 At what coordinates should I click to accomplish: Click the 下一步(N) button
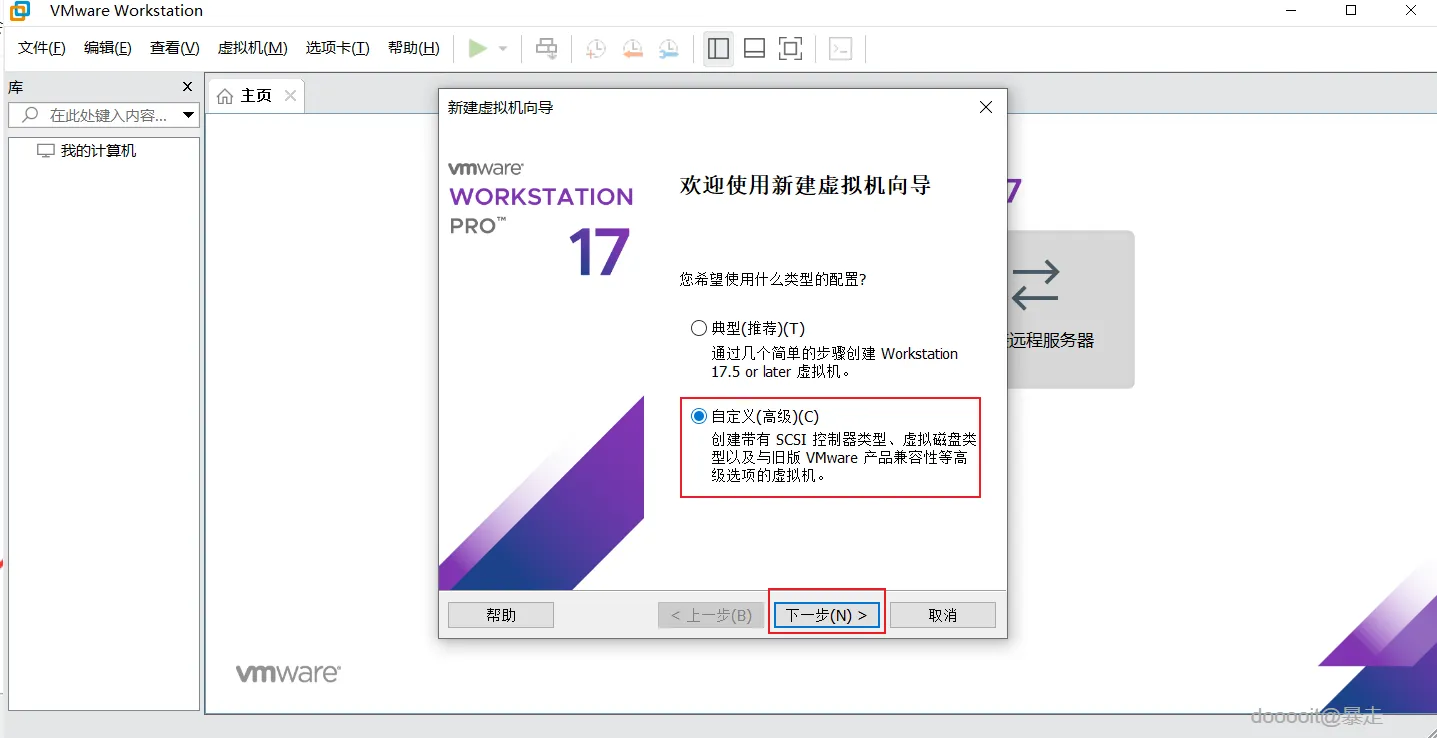[x=826, y=614]
